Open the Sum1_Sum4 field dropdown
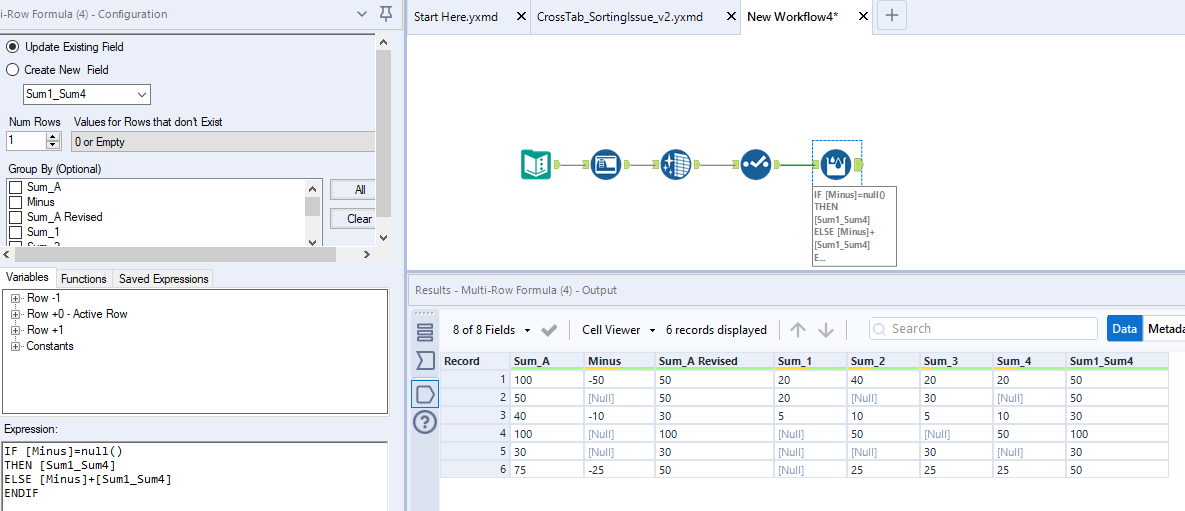This screenshot has height=511, width=1185. 141,94
